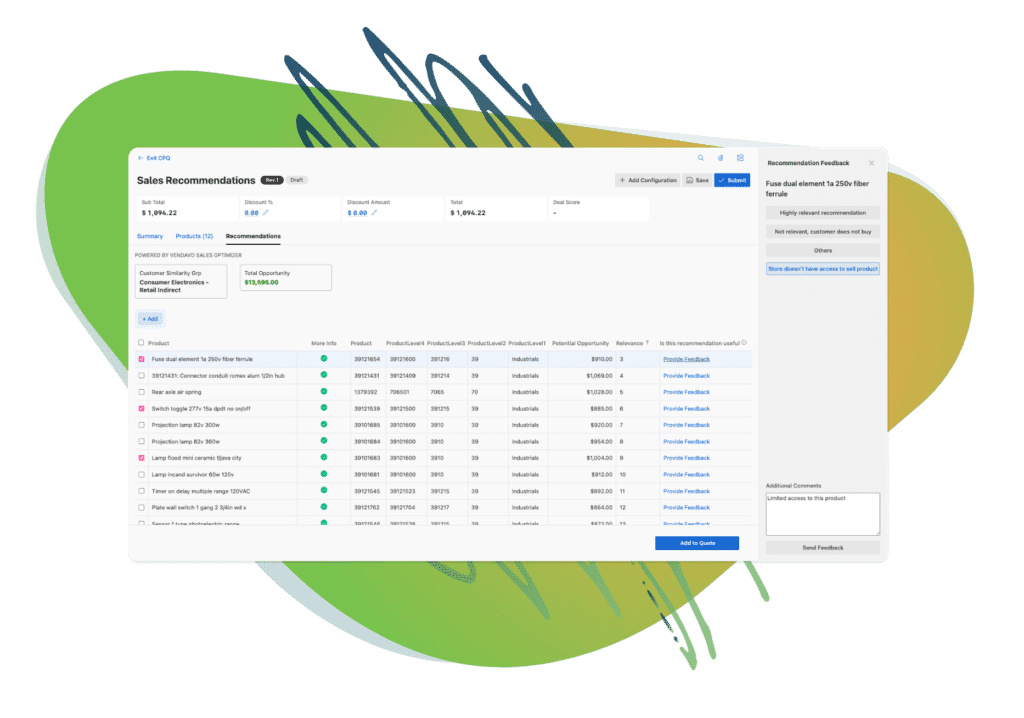Switch to the Summary tab

[x=149, y=236]
